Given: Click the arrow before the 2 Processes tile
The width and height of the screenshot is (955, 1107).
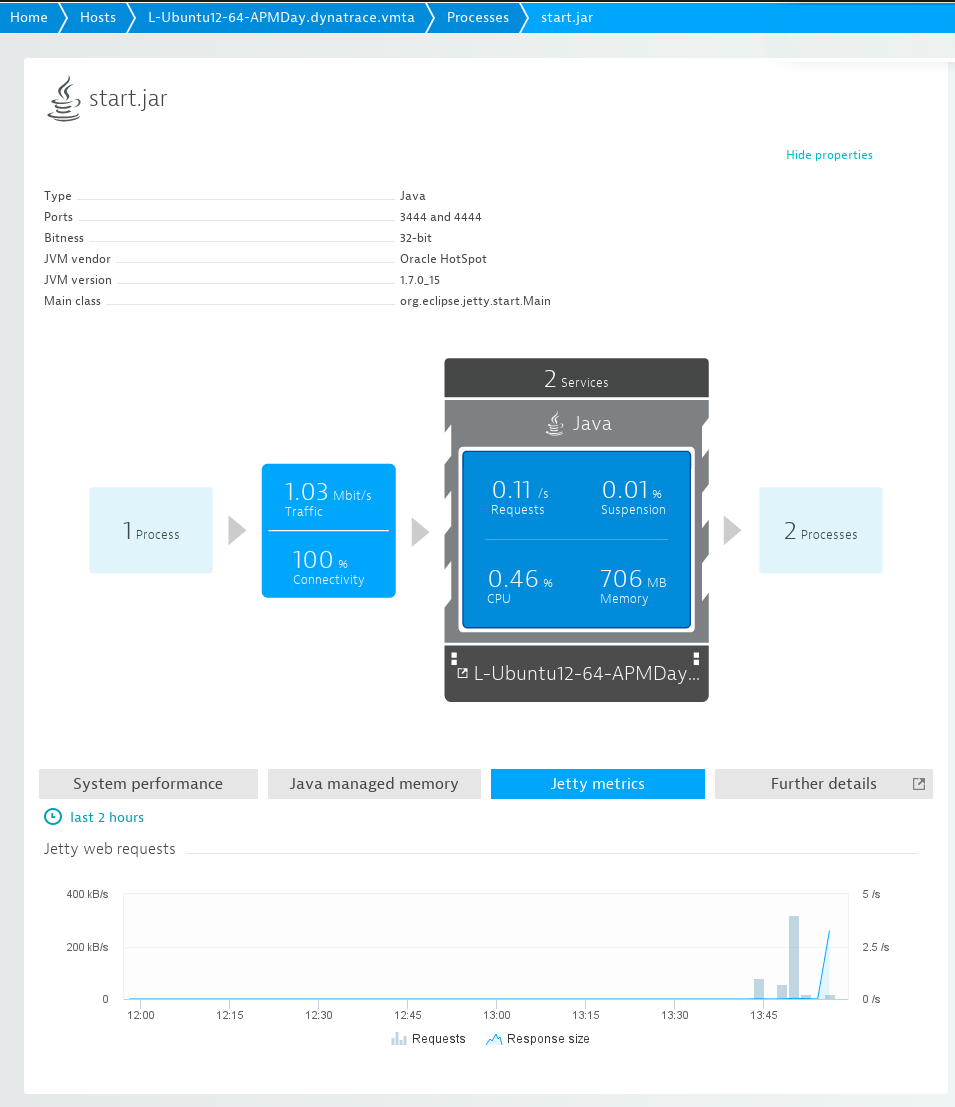Looking at the screenshot, I should (x=733, y=530).
